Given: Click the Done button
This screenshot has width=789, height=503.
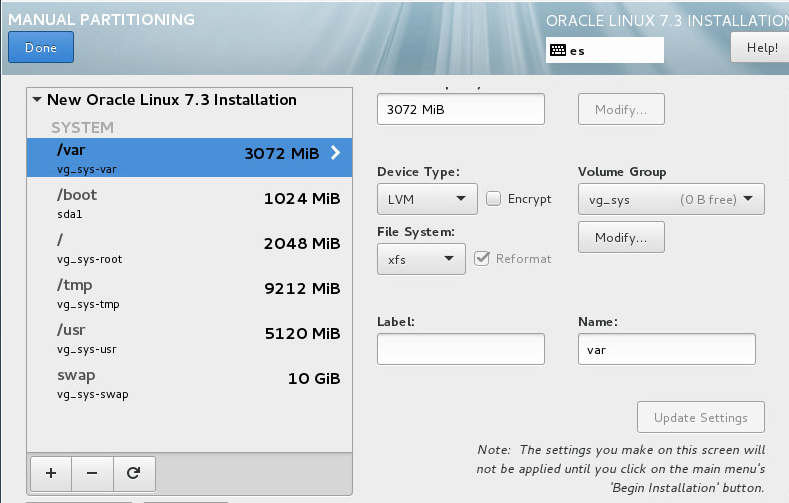Looking at the screenshot, I should click(x=41, y=47).
